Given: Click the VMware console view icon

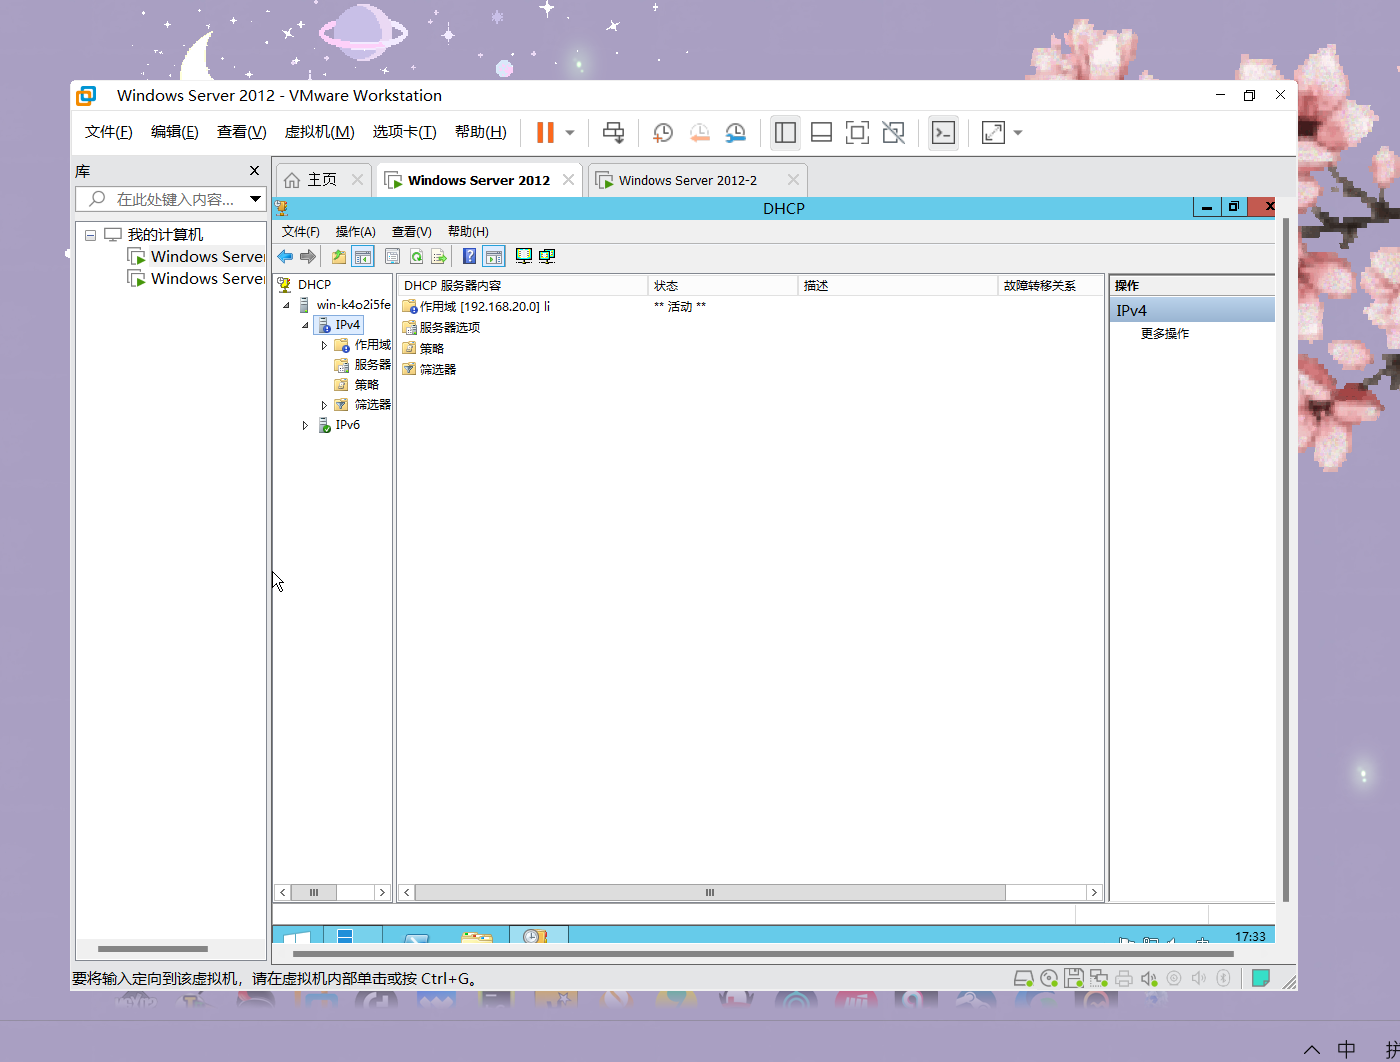Looking at the screenshot, I should pyautogui.click(x=943, y=132).
